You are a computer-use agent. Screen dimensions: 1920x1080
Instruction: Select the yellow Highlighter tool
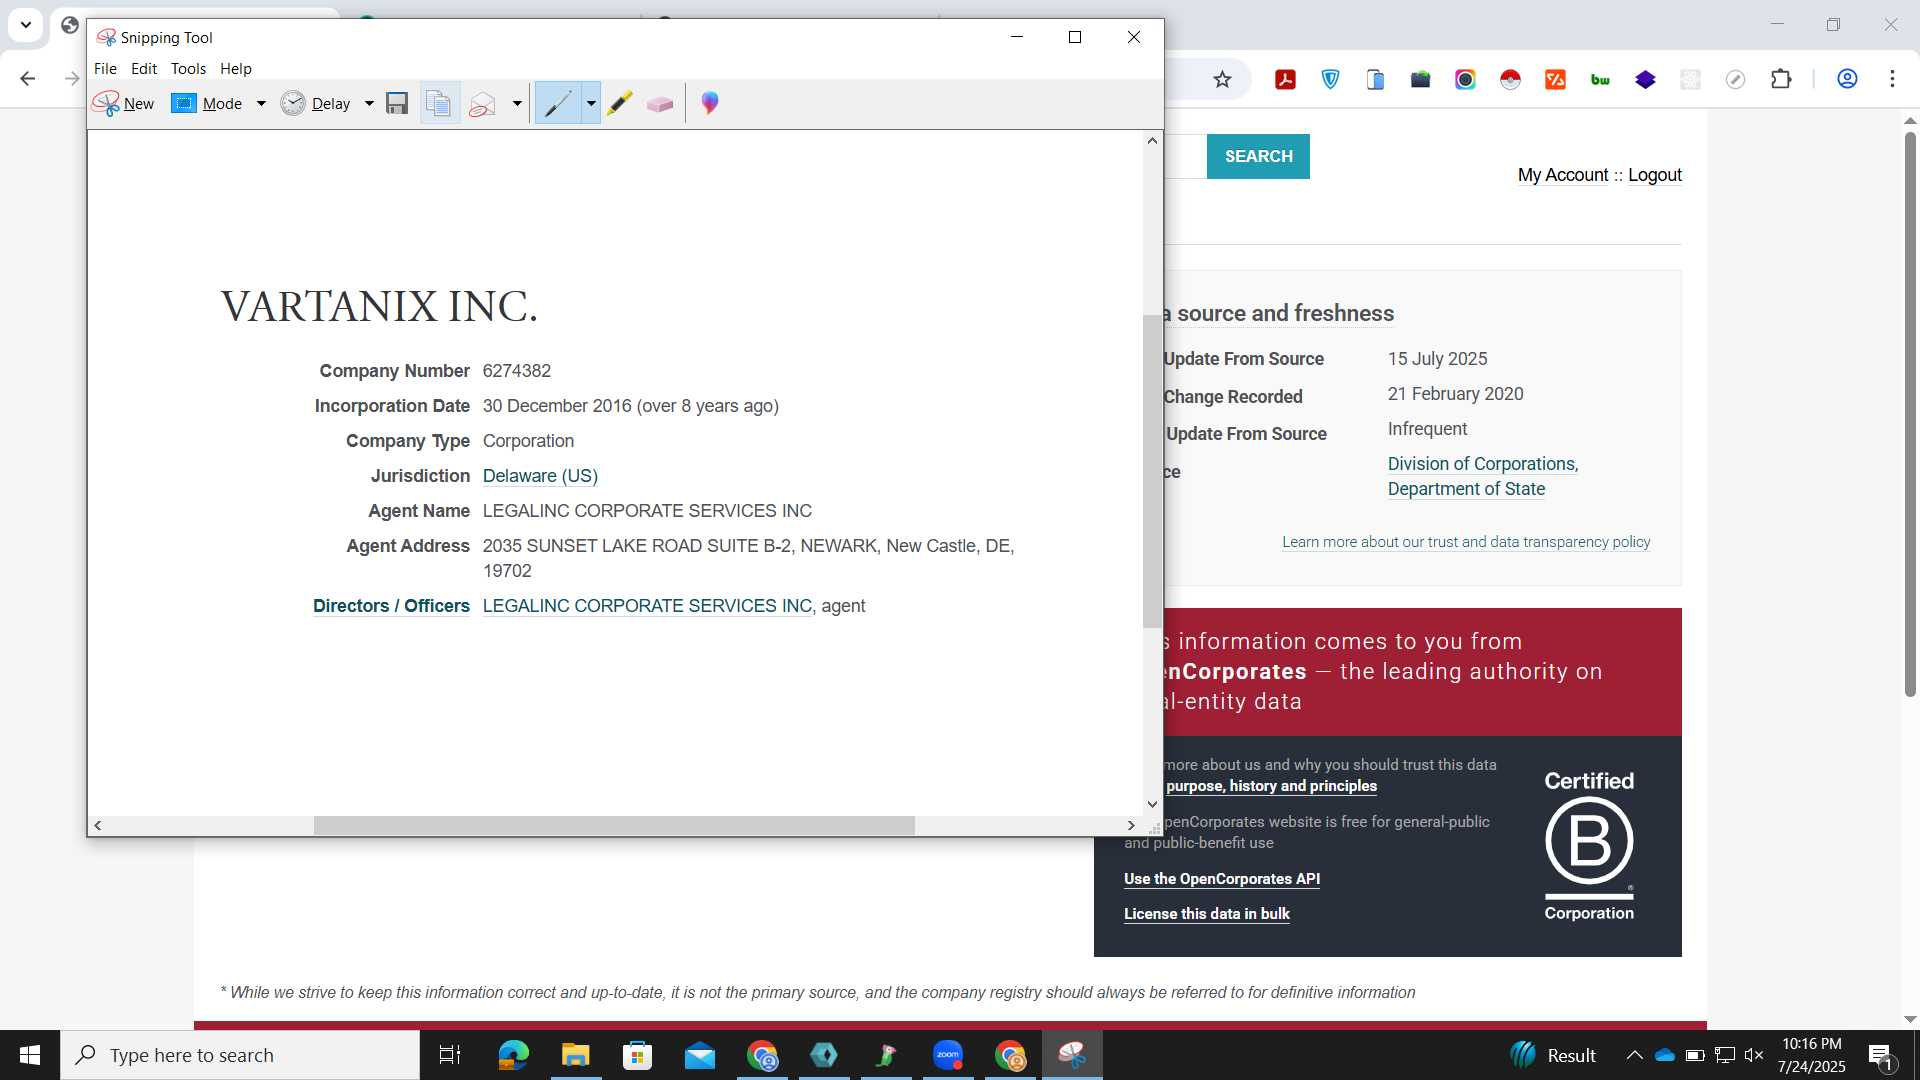[620, 103]
